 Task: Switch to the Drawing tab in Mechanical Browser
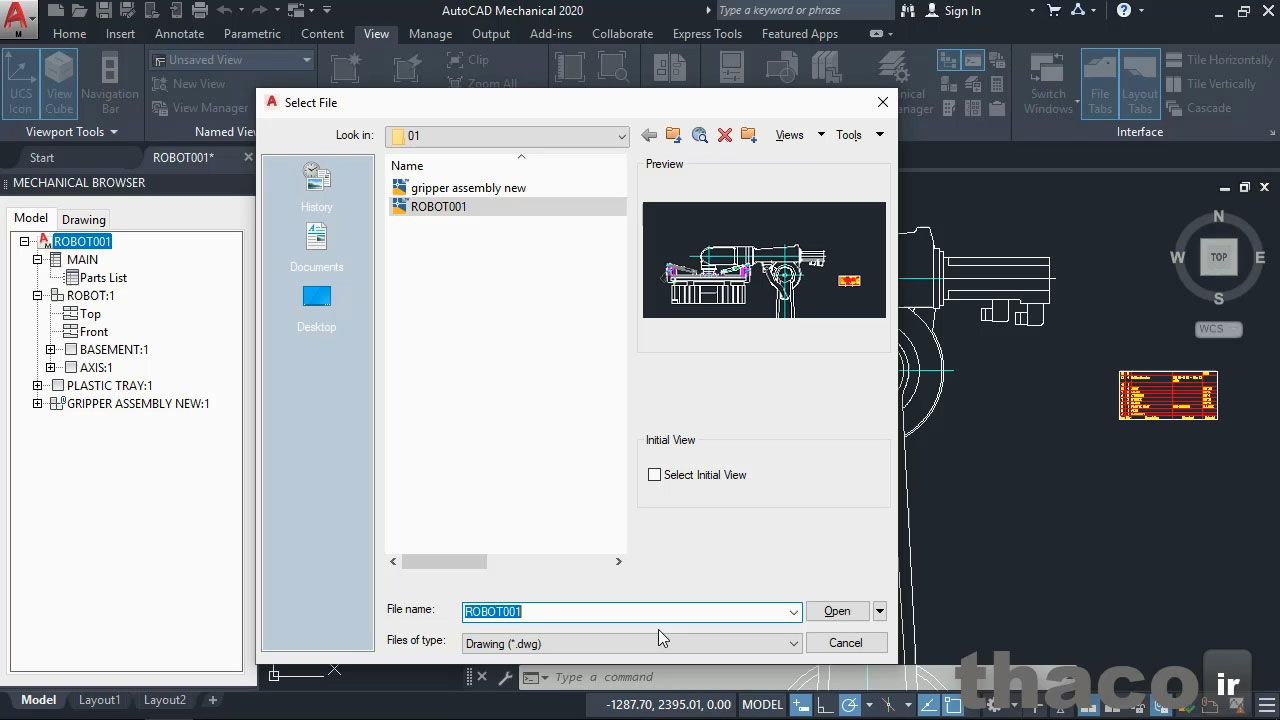[84, 219]
